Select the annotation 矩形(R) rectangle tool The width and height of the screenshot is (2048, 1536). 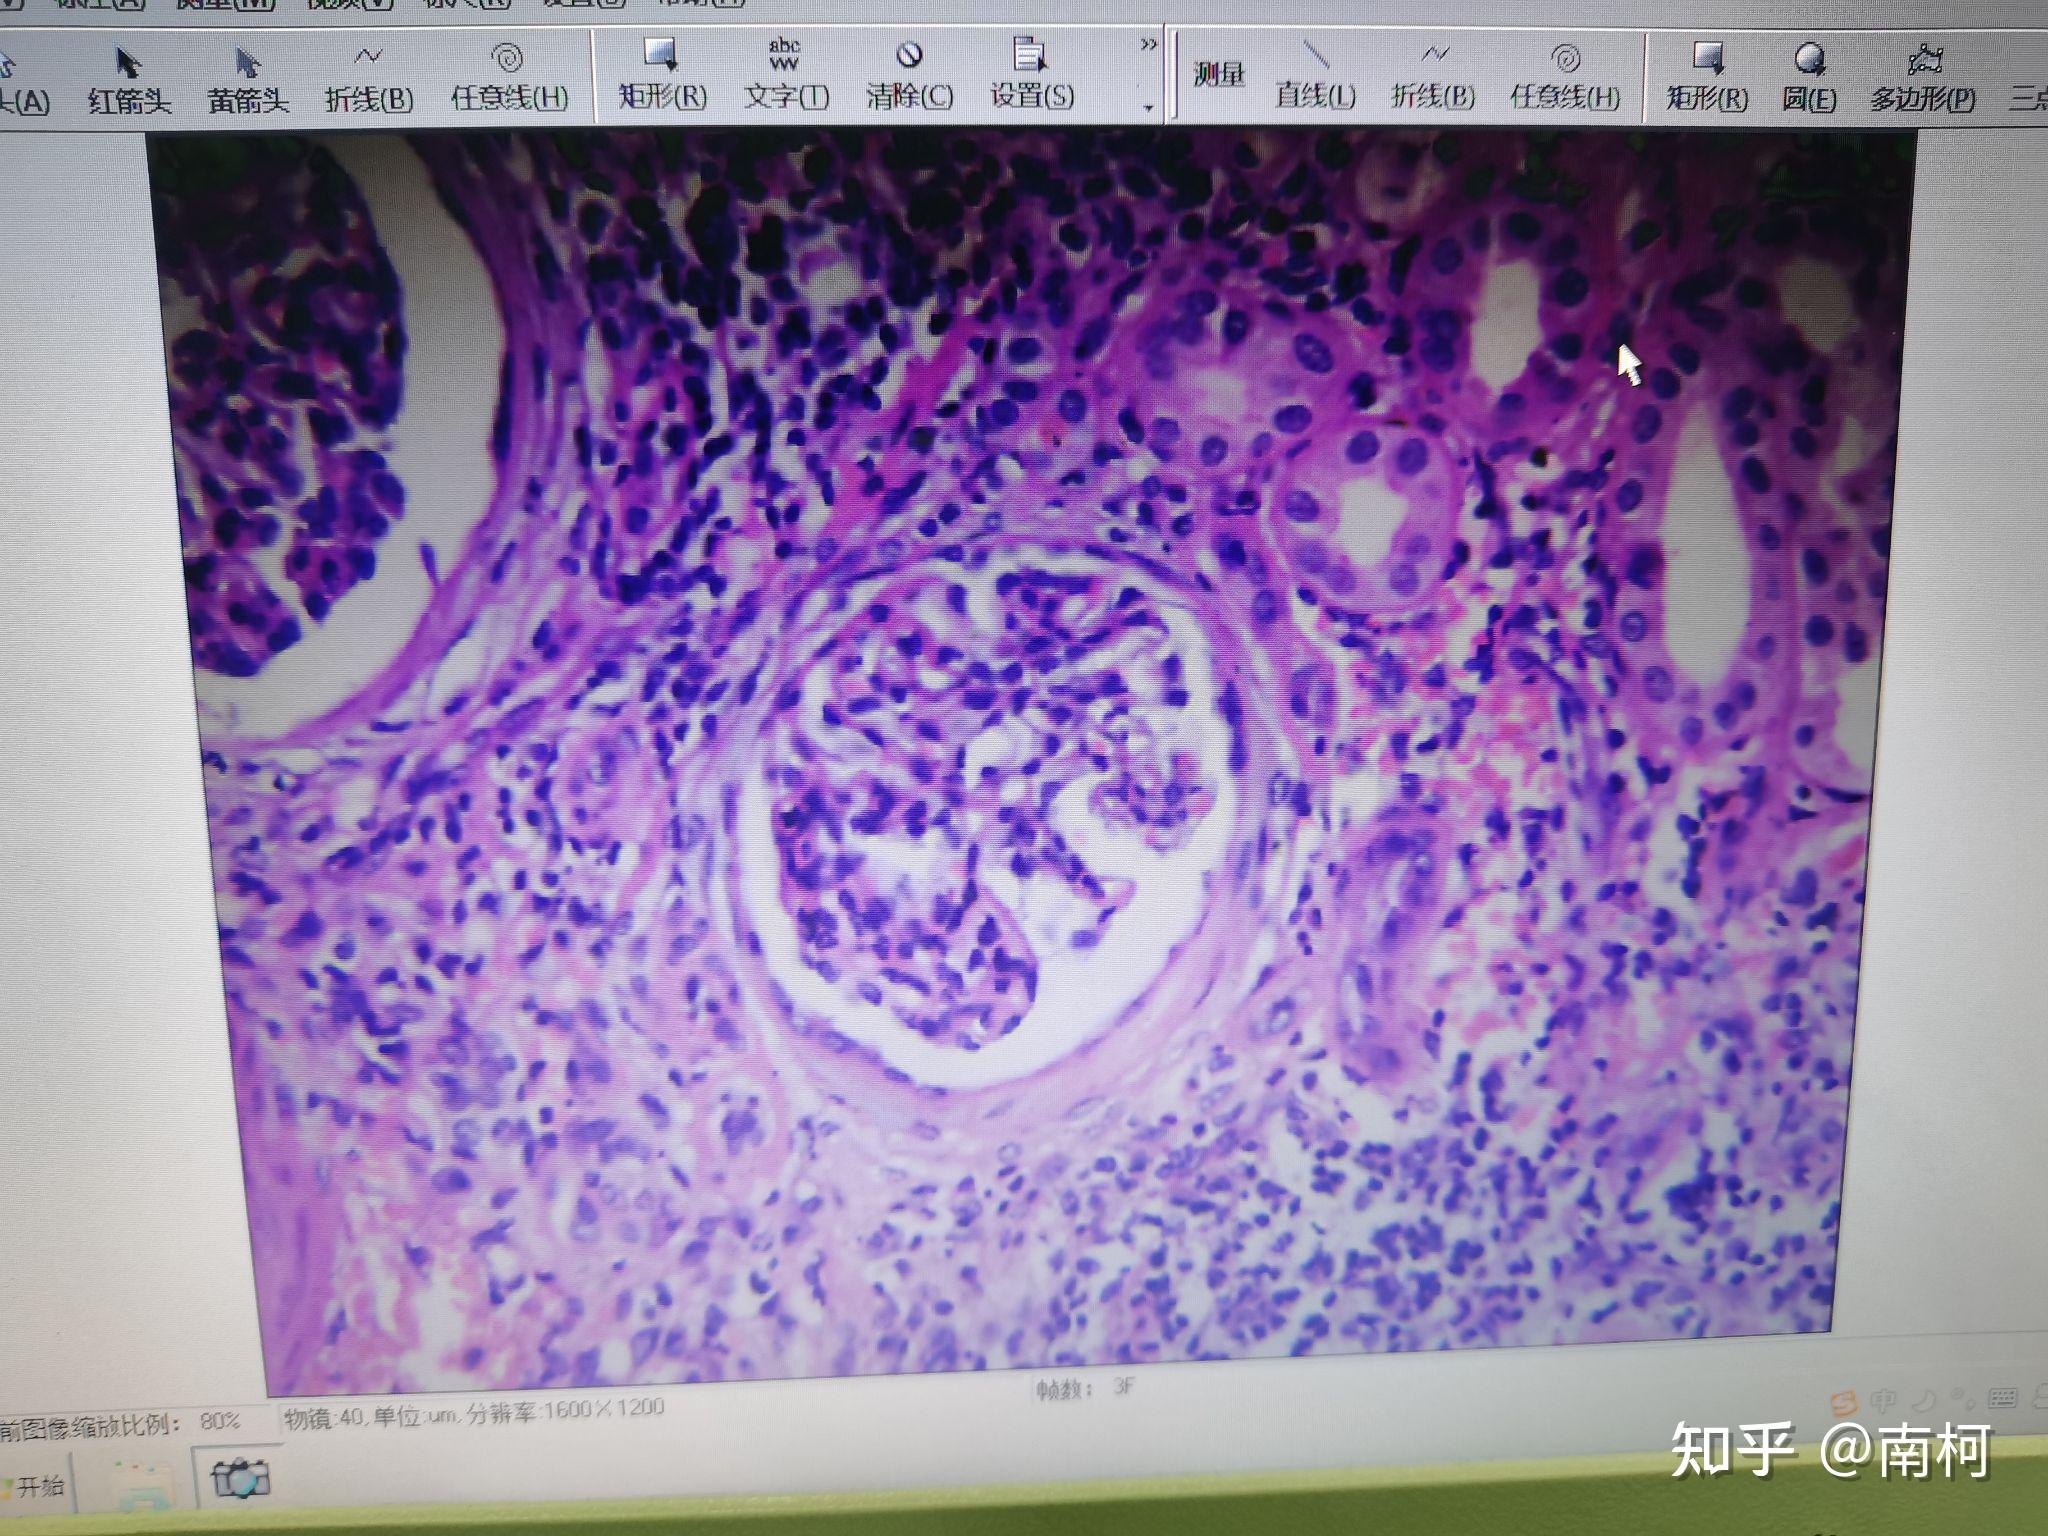pyautogui.click(x=662, y=74)
